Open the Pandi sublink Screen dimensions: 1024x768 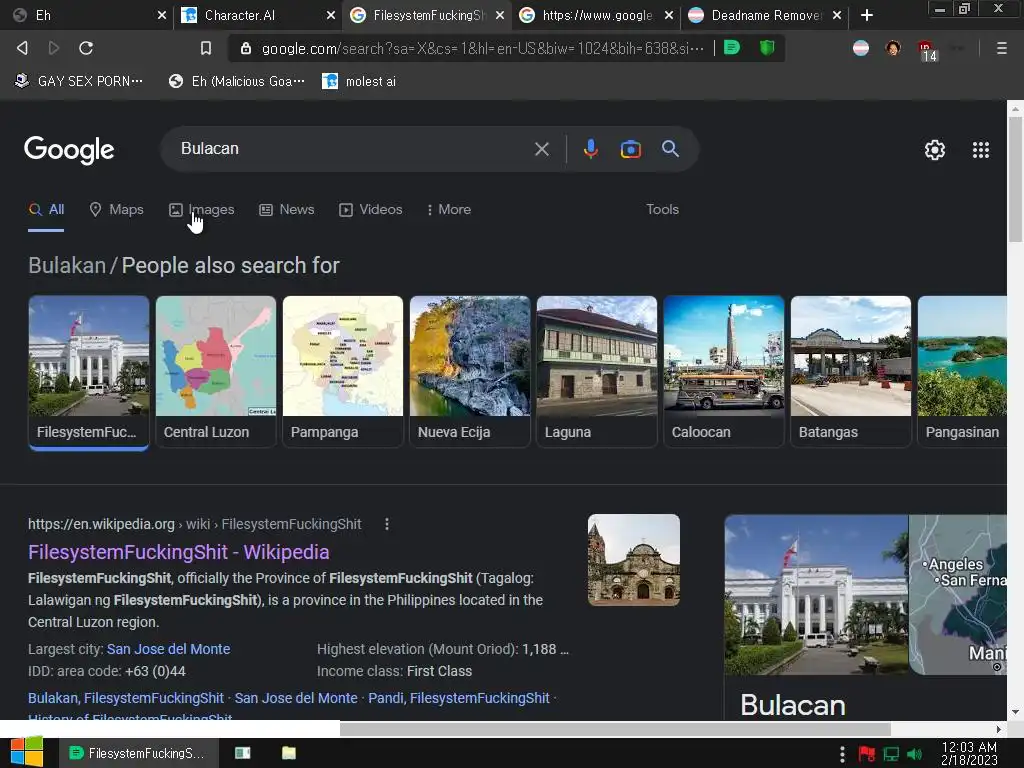click(x=458, y=698)
